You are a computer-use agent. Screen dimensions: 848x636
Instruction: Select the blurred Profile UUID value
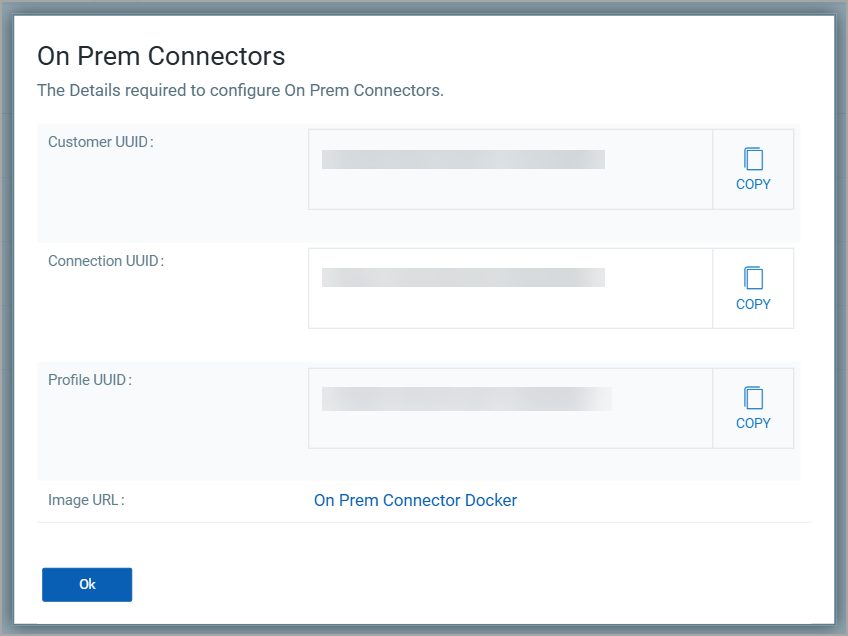(x=466, y=399)
